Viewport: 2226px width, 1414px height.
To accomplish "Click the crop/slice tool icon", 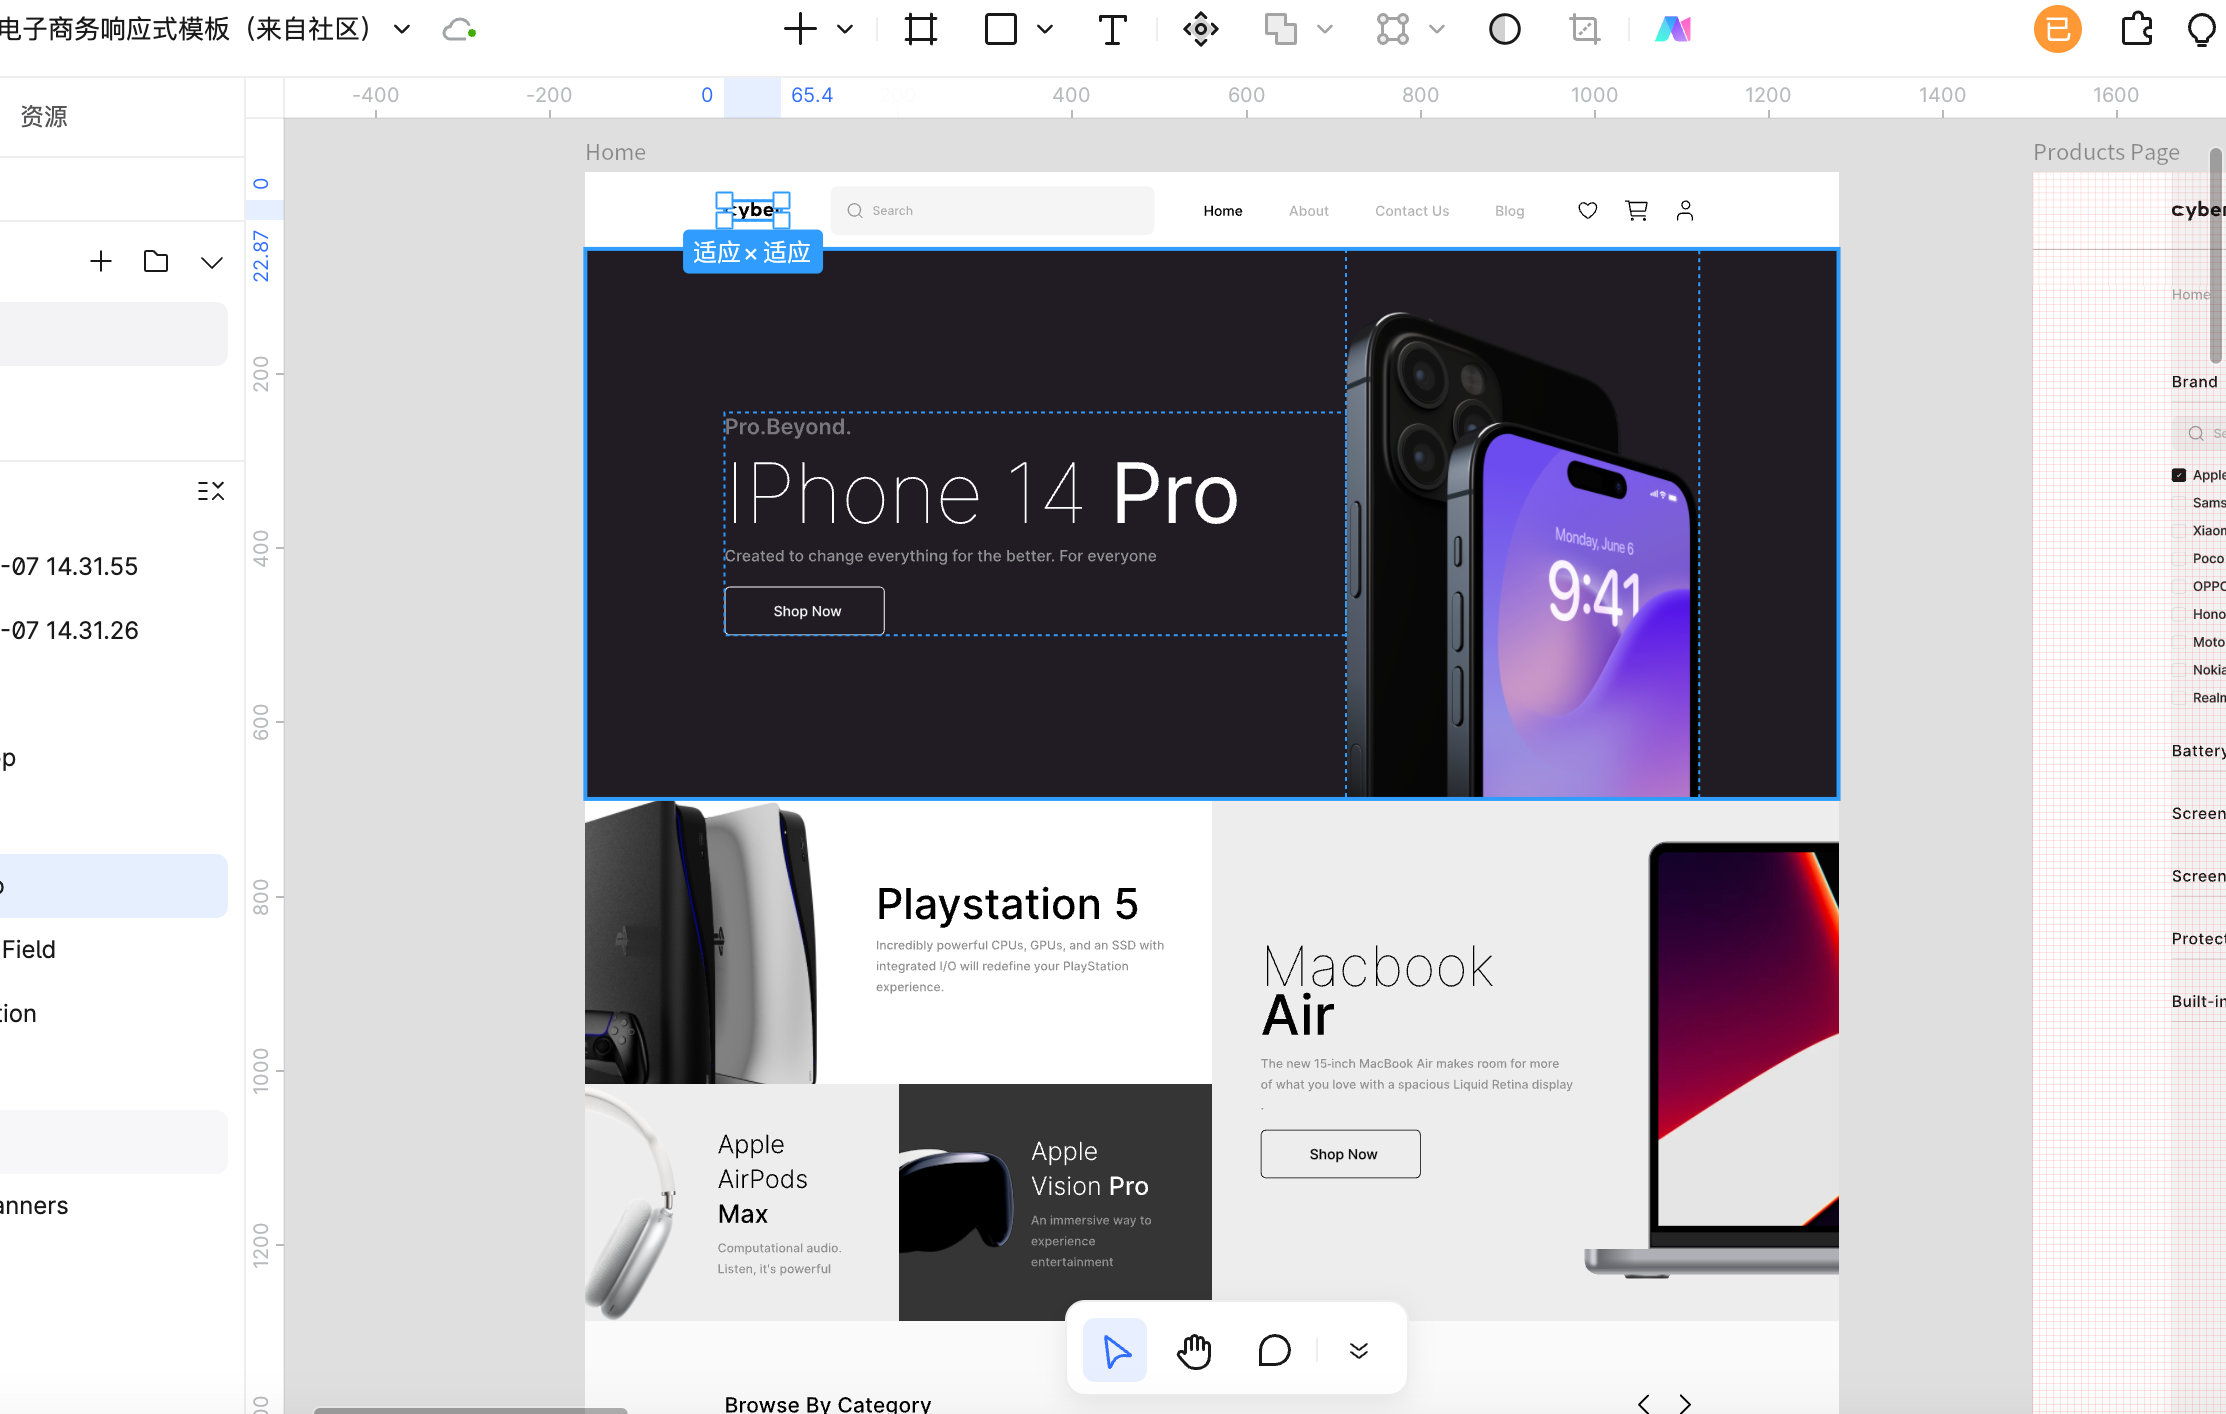I will pyautogui.click(x=1585, y=29).
